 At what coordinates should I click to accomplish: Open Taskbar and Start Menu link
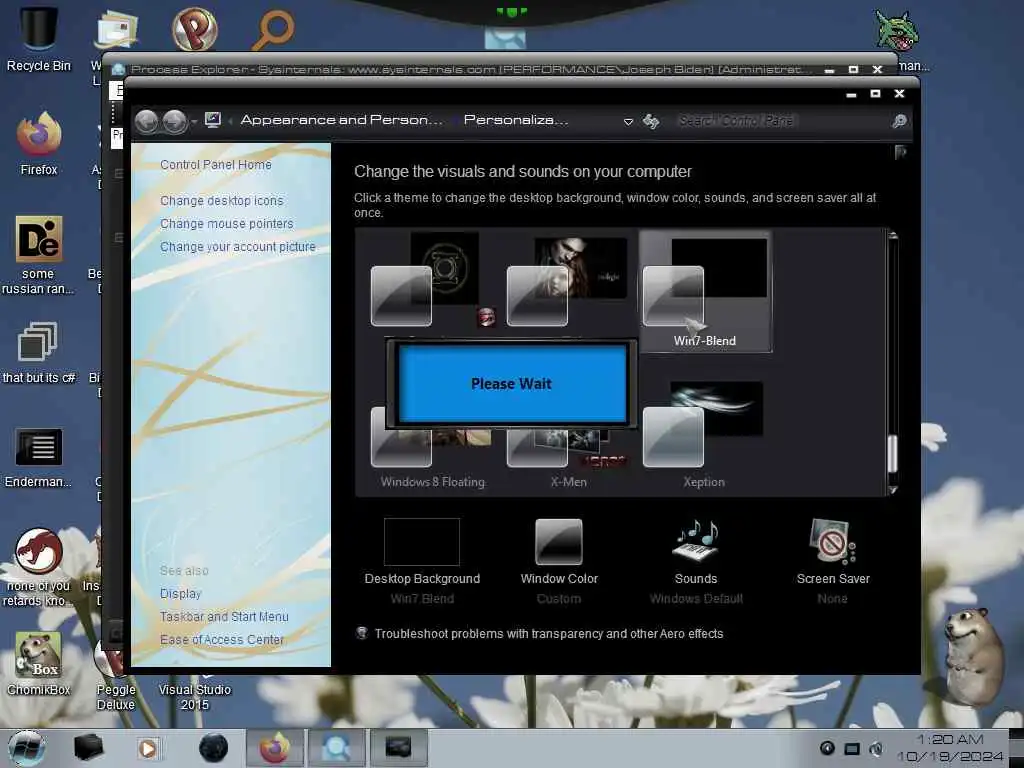click(x=224, y=616)
